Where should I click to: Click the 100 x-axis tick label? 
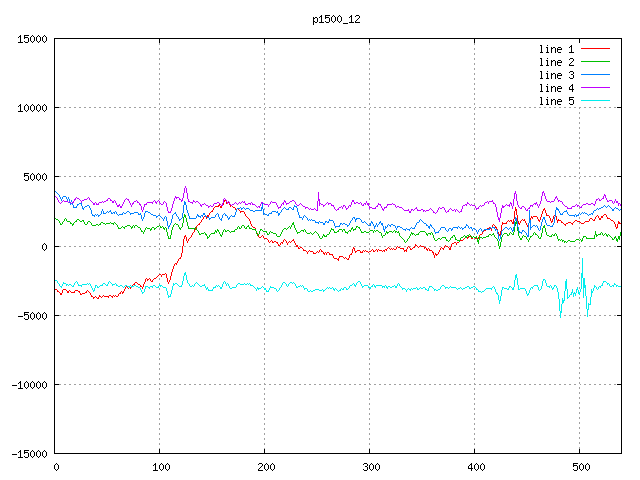coord(160,467)
